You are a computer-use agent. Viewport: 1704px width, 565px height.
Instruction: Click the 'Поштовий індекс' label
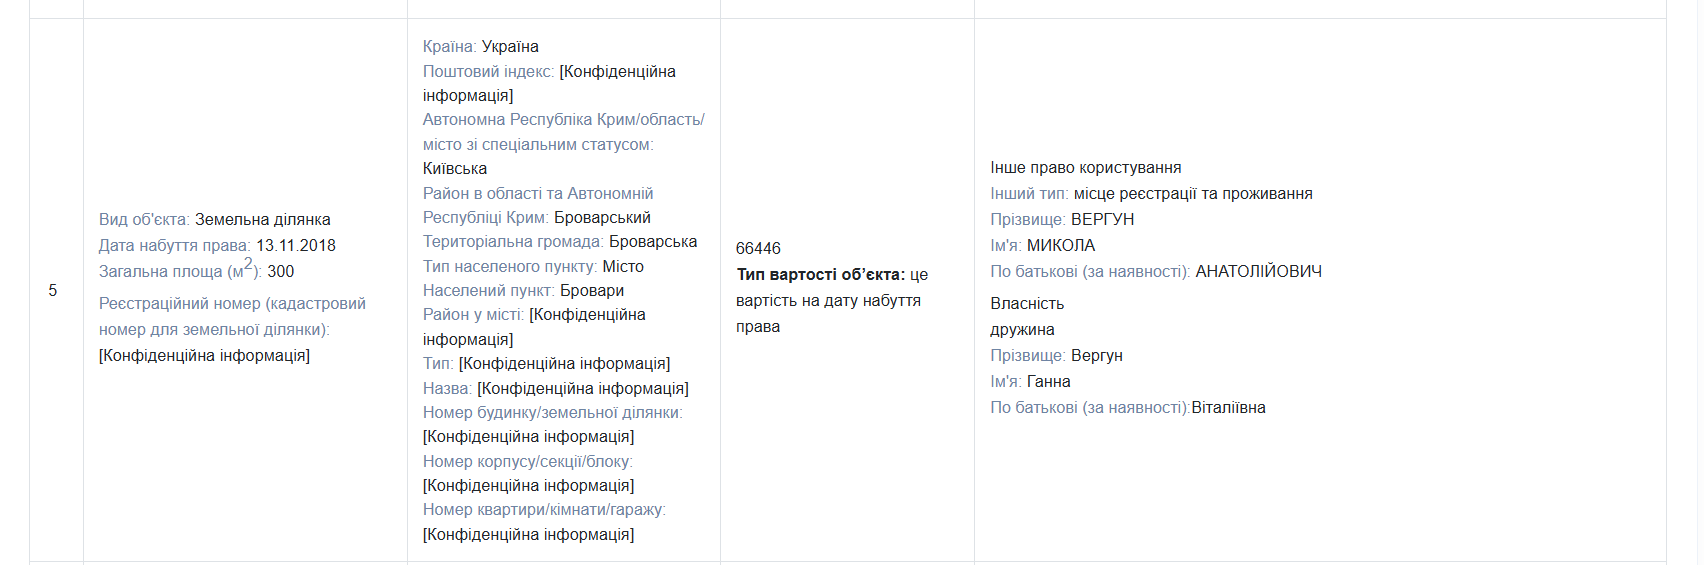point(488,71)
